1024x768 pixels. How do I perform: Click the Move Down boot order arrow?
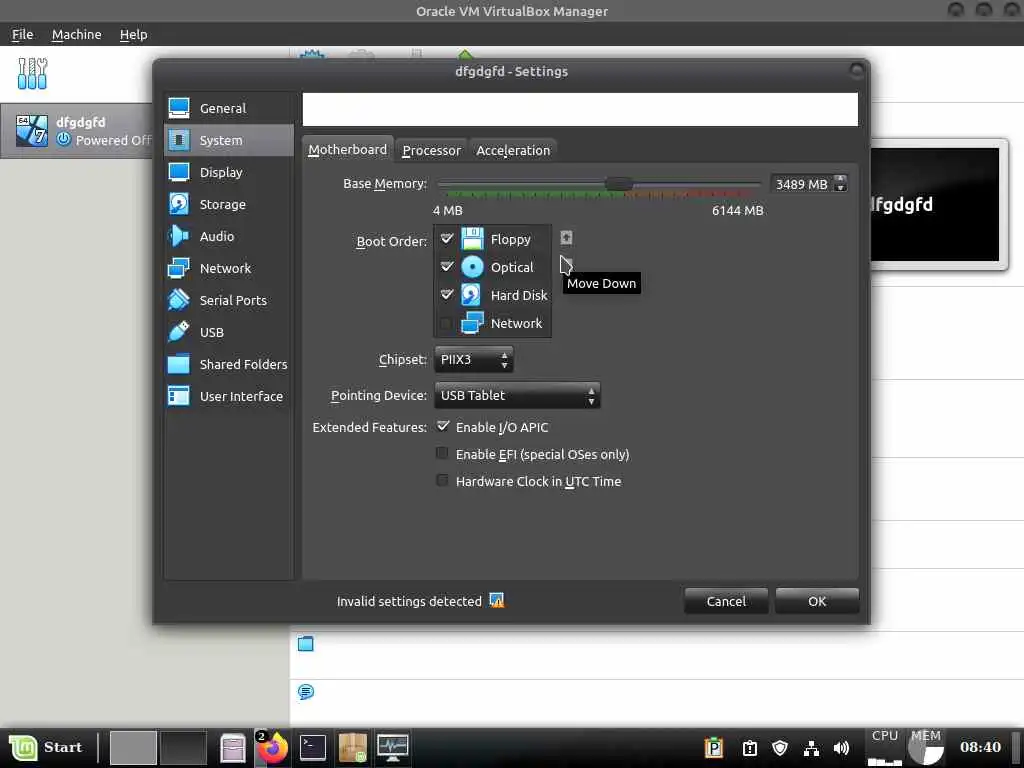coord(566,263)
